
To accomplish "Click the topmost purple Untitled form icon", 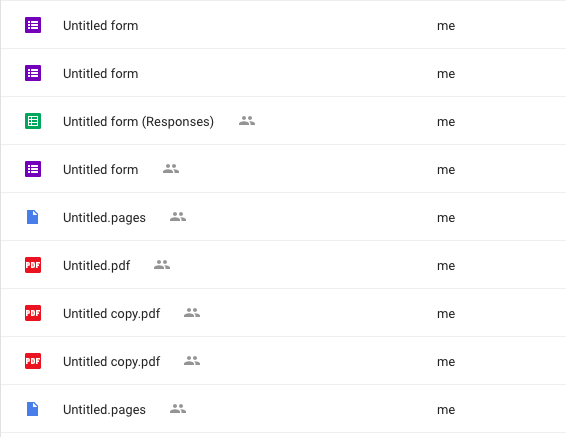I will (x=33, y=25).
